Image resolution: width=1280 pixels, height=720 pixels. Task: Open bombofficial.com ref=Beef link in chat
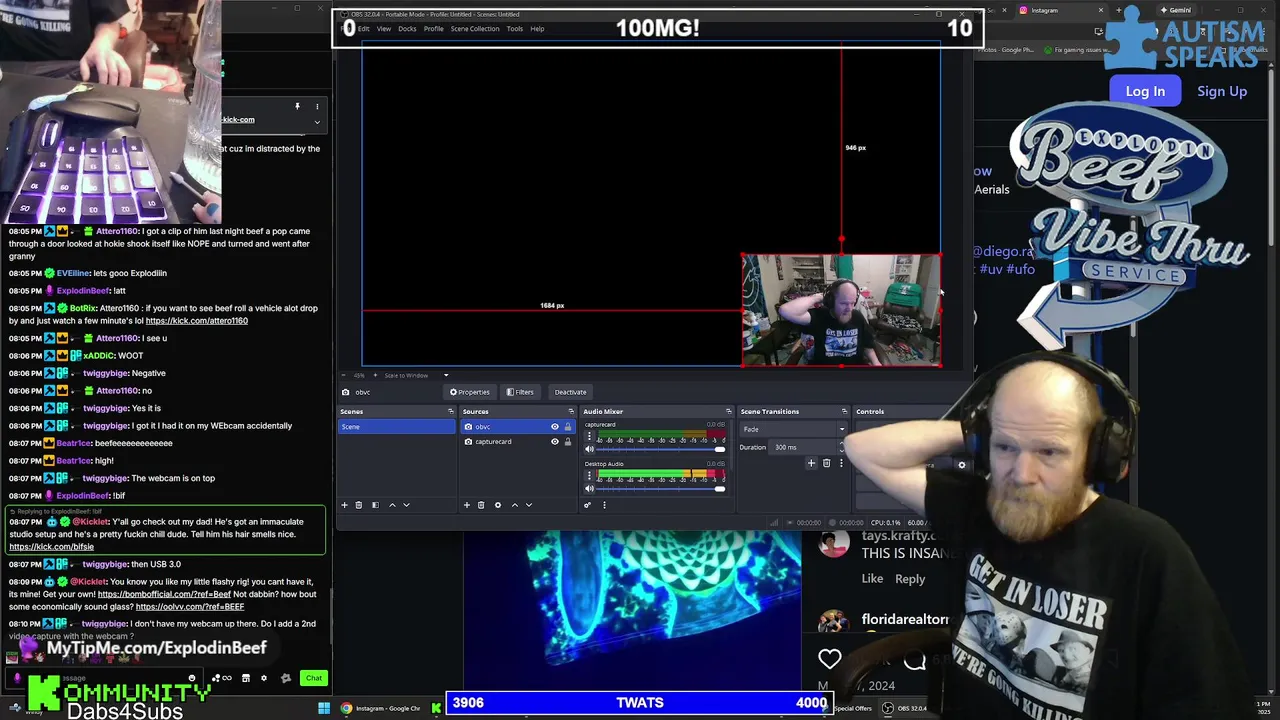164,594
